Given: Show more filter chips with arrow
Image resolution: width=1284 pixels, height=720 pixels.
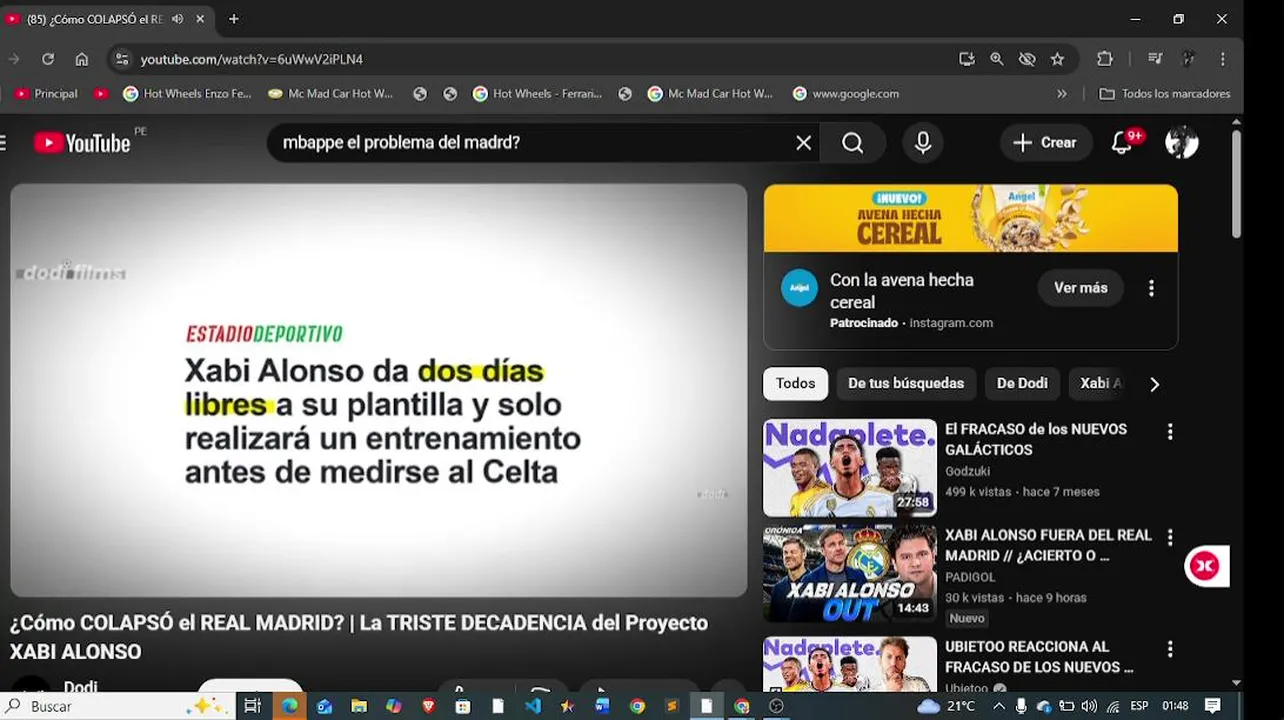Looking at the screenshot, I should pos(1154,384).
